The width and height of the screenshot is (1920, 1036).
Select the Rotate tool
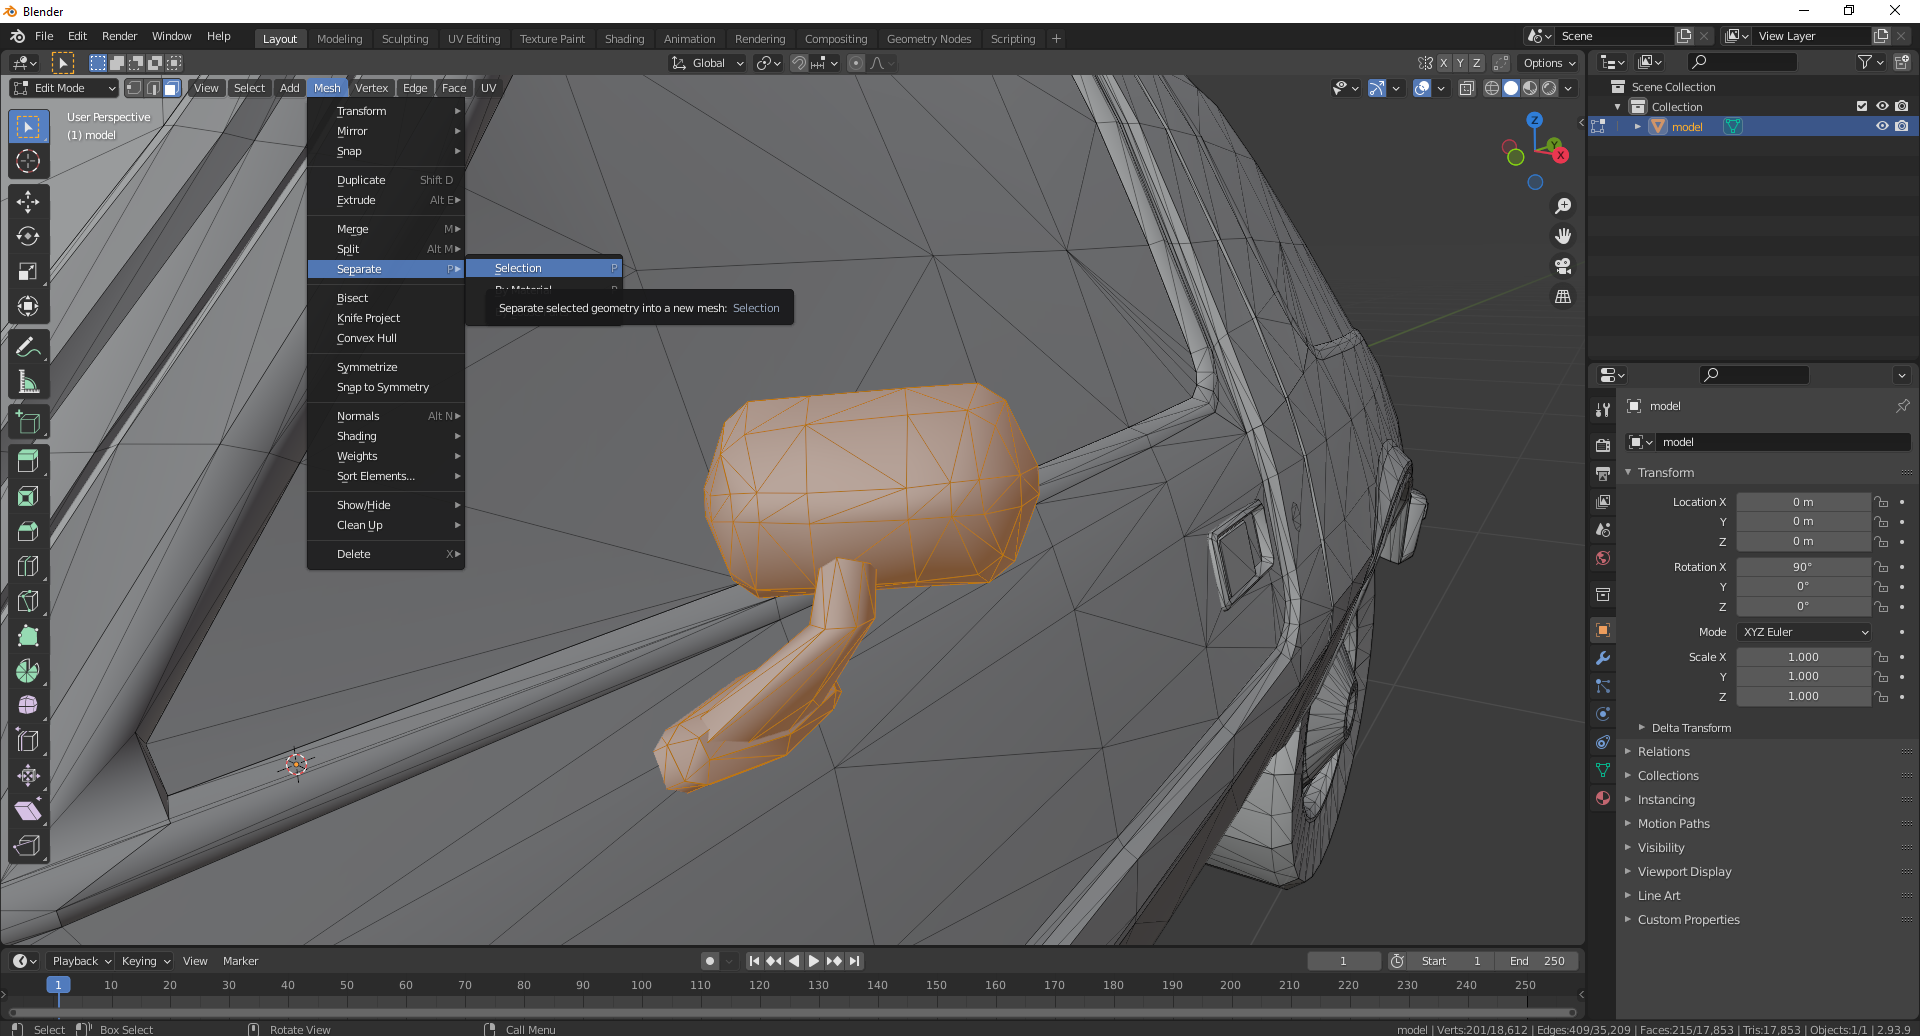click(28, 237)
